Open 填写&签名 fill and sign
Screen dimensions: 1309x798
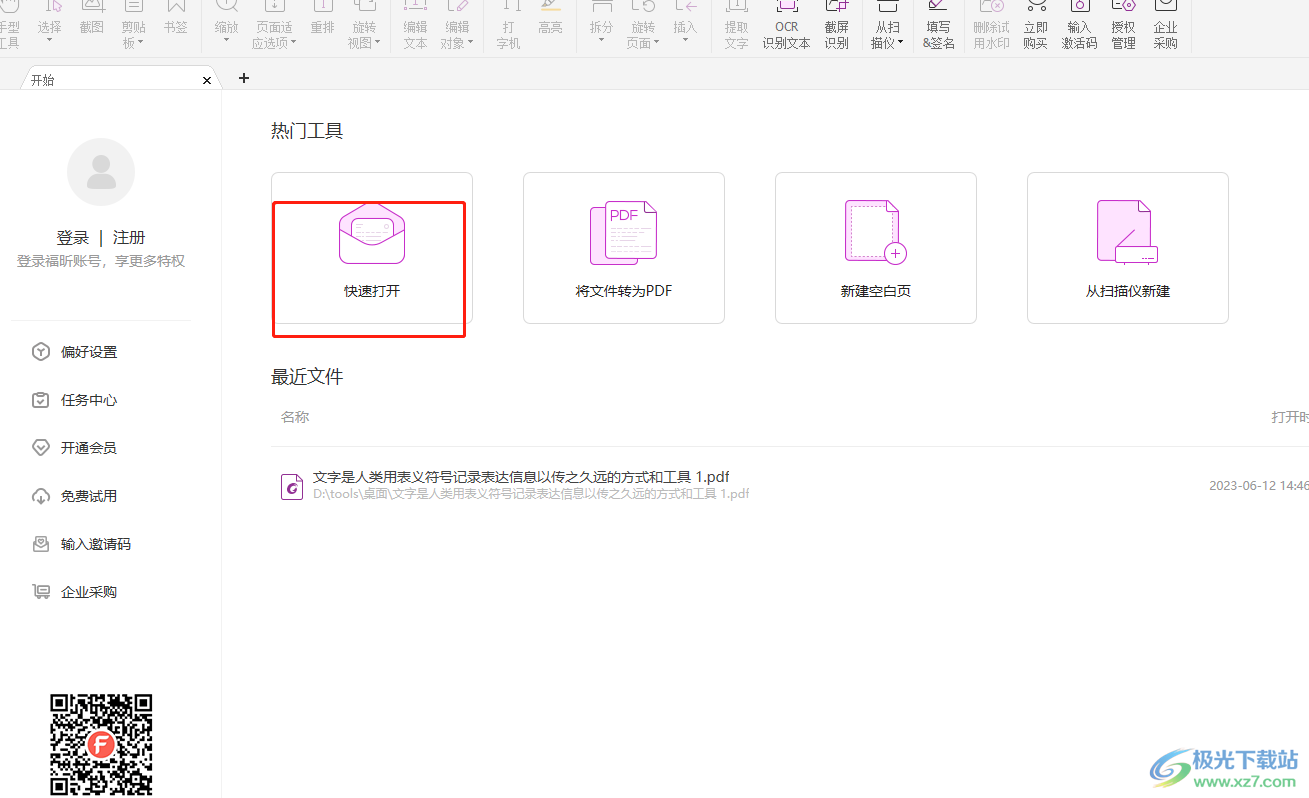939,27
